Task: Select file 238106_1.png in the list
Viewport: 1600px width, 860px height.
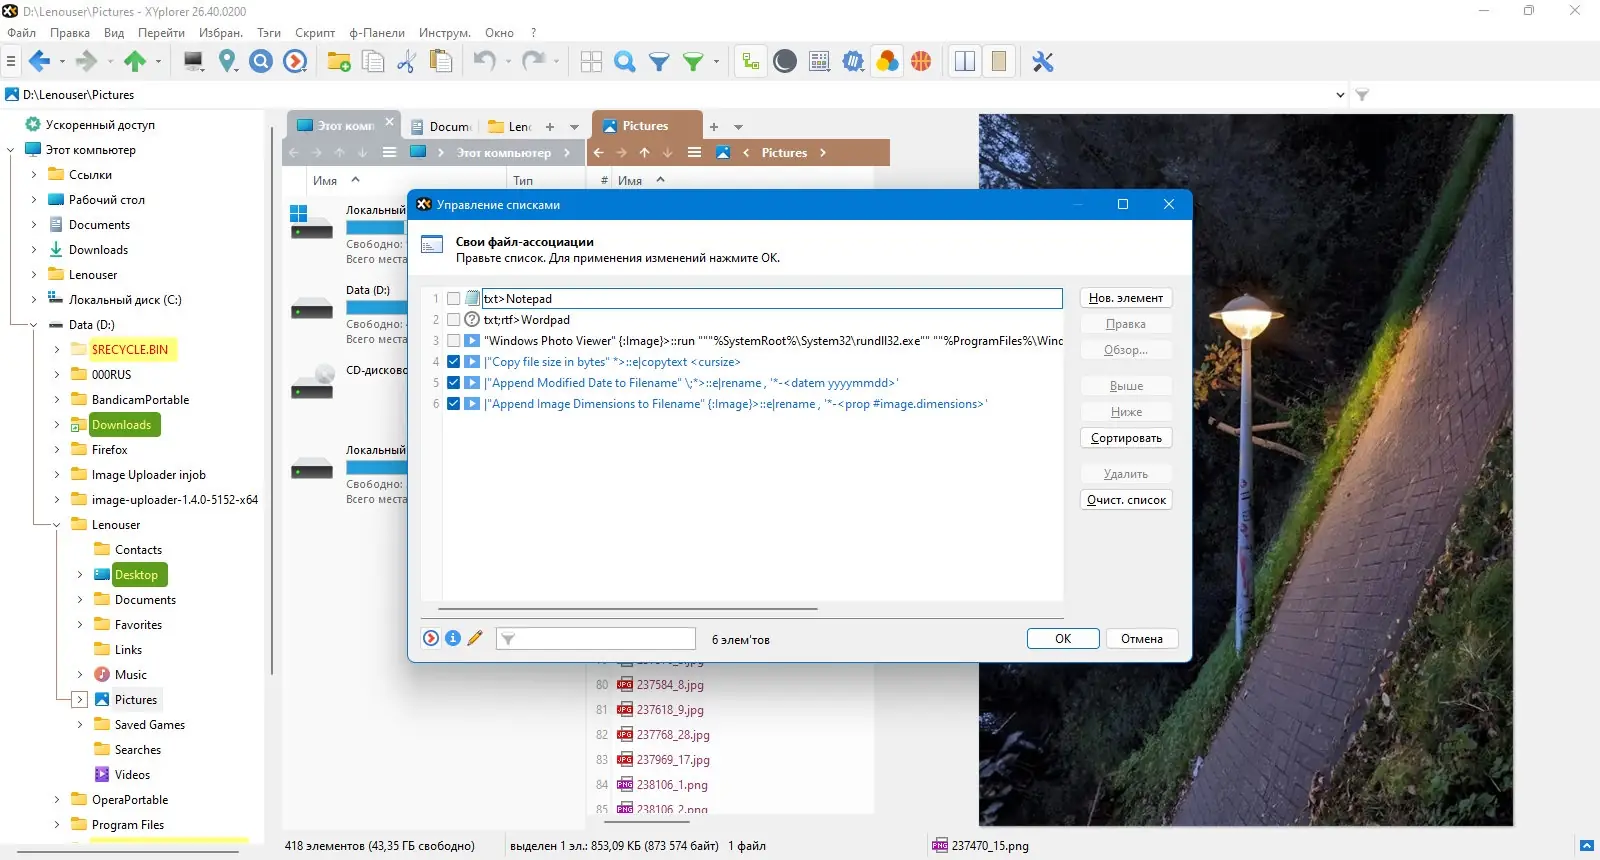Action: (x=672, y=785)
